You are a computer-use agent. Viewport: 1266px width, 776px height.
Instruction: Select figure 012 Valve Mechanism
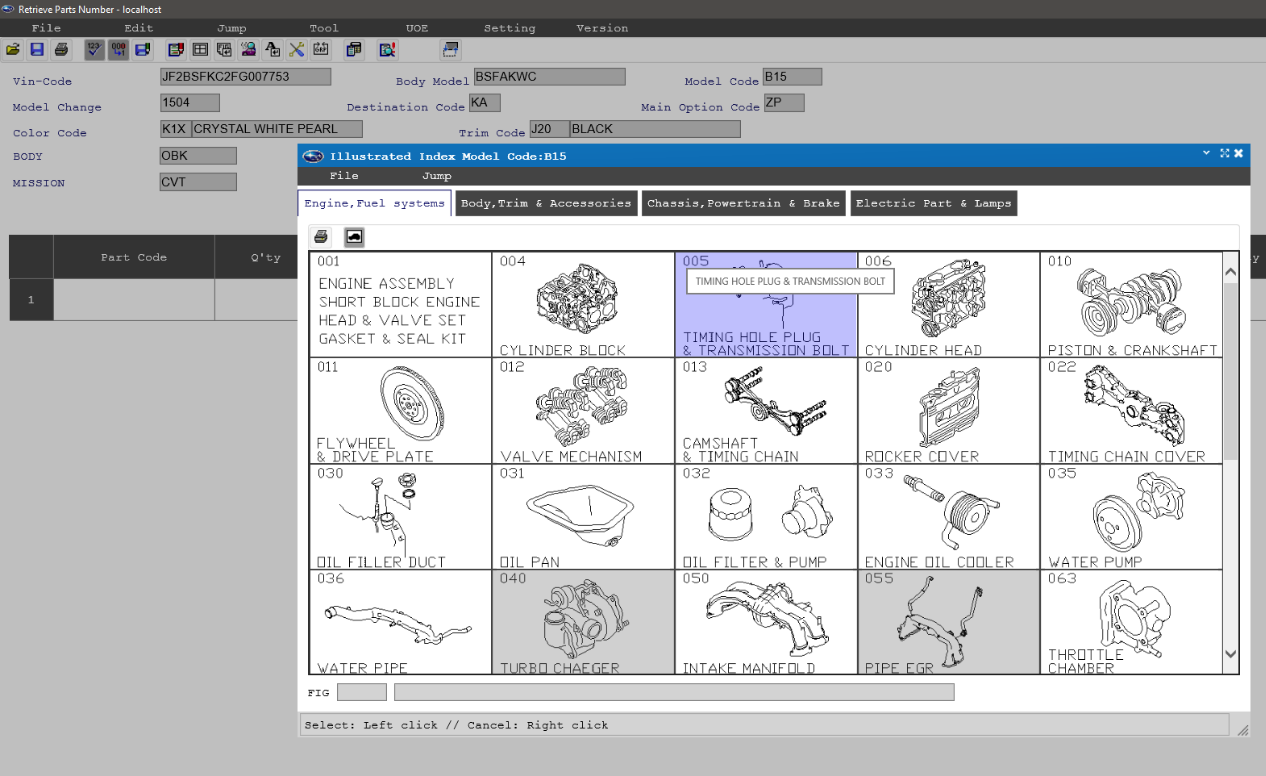point(584,410)
